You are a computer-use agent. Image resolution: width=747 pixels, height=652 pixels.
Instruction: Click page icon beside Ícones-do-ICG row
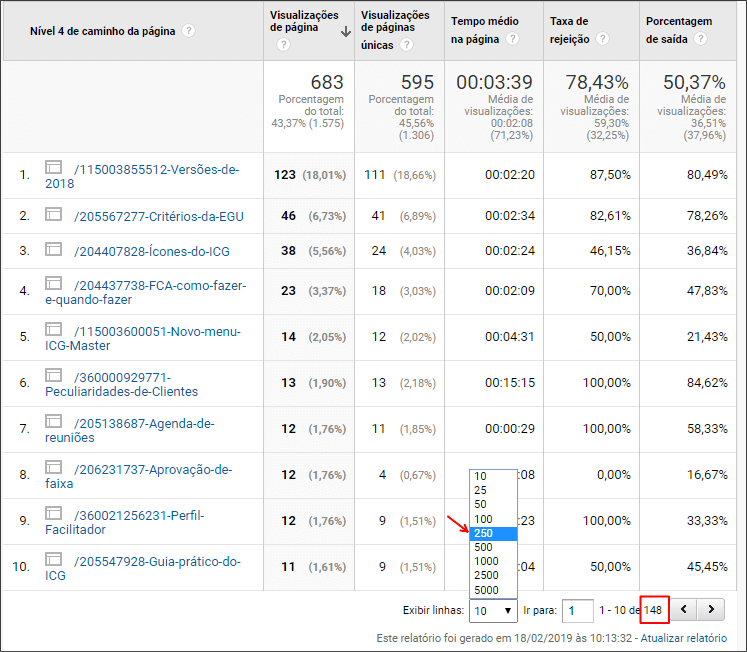53,249
